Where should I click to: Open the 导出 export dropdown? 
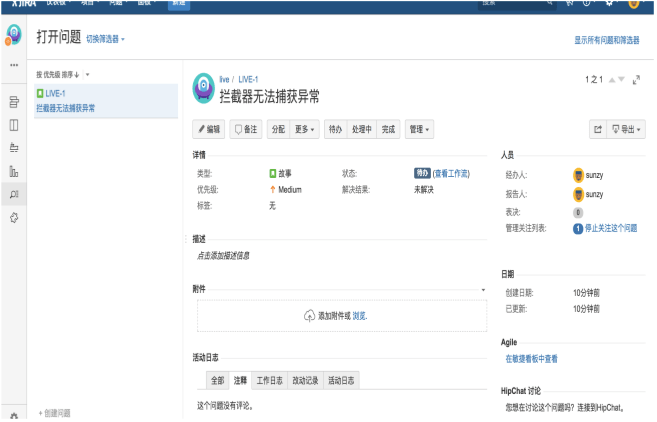(x=626, y=129)
